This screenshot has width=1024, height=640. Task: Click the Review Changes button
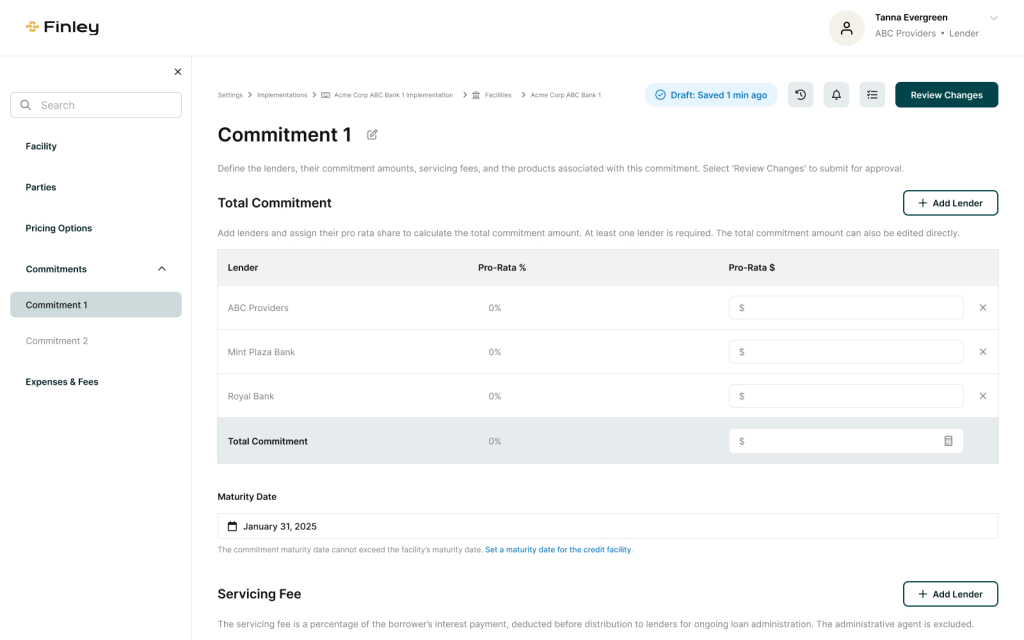(946, 95)
